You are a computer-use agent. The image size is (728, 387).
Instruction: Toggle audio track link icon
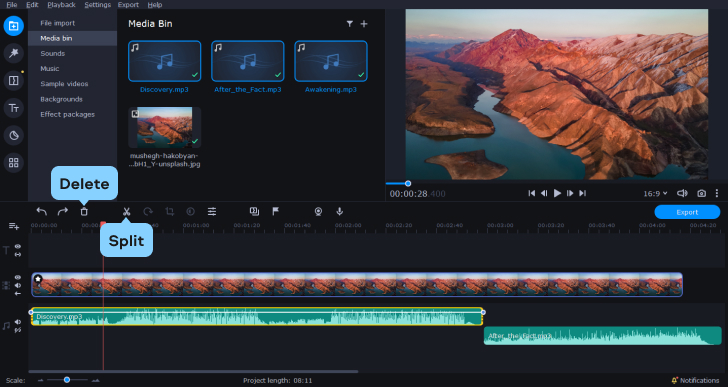[18, 330]
